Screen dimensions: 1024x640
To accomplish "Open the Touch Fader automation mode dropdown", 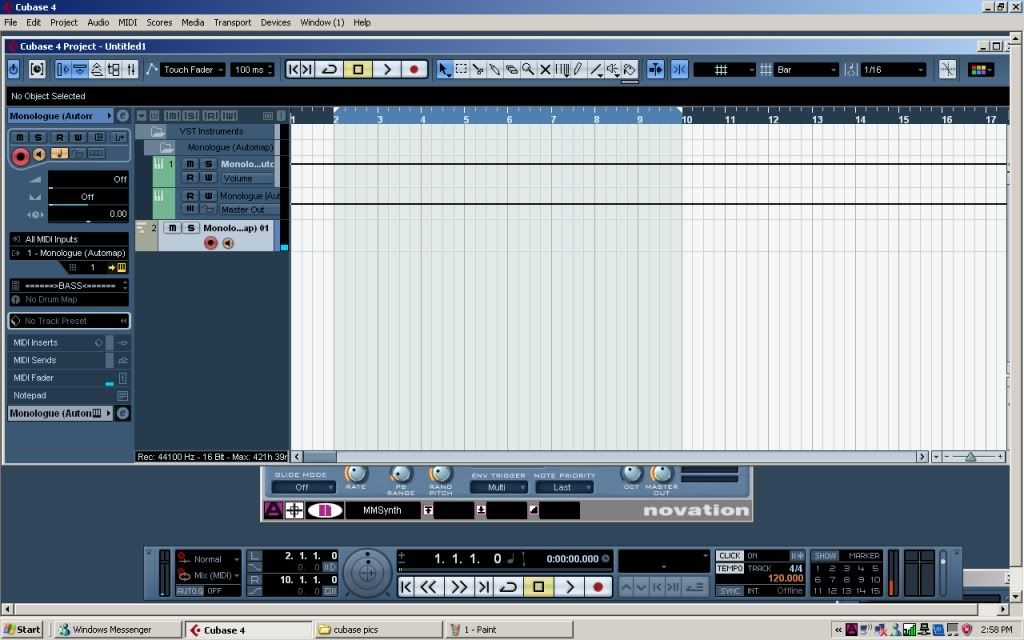I will [194, 69].
